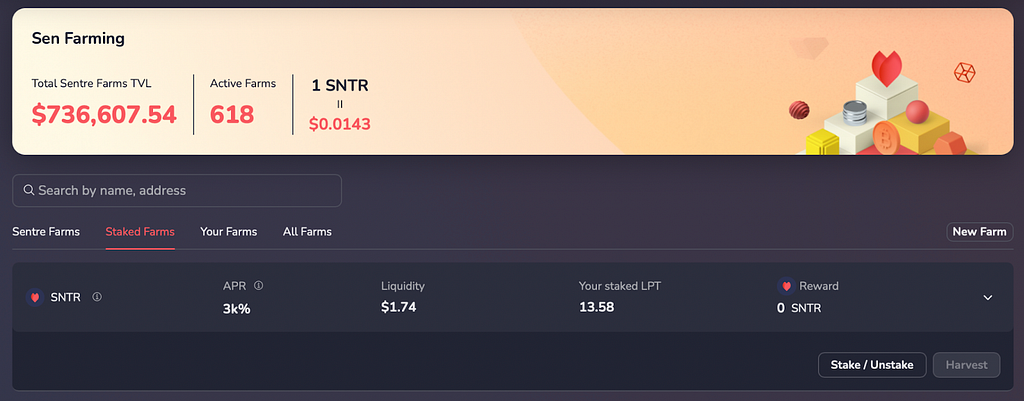Collapse the SNTR farm row chevron

(x=988, y=298)
